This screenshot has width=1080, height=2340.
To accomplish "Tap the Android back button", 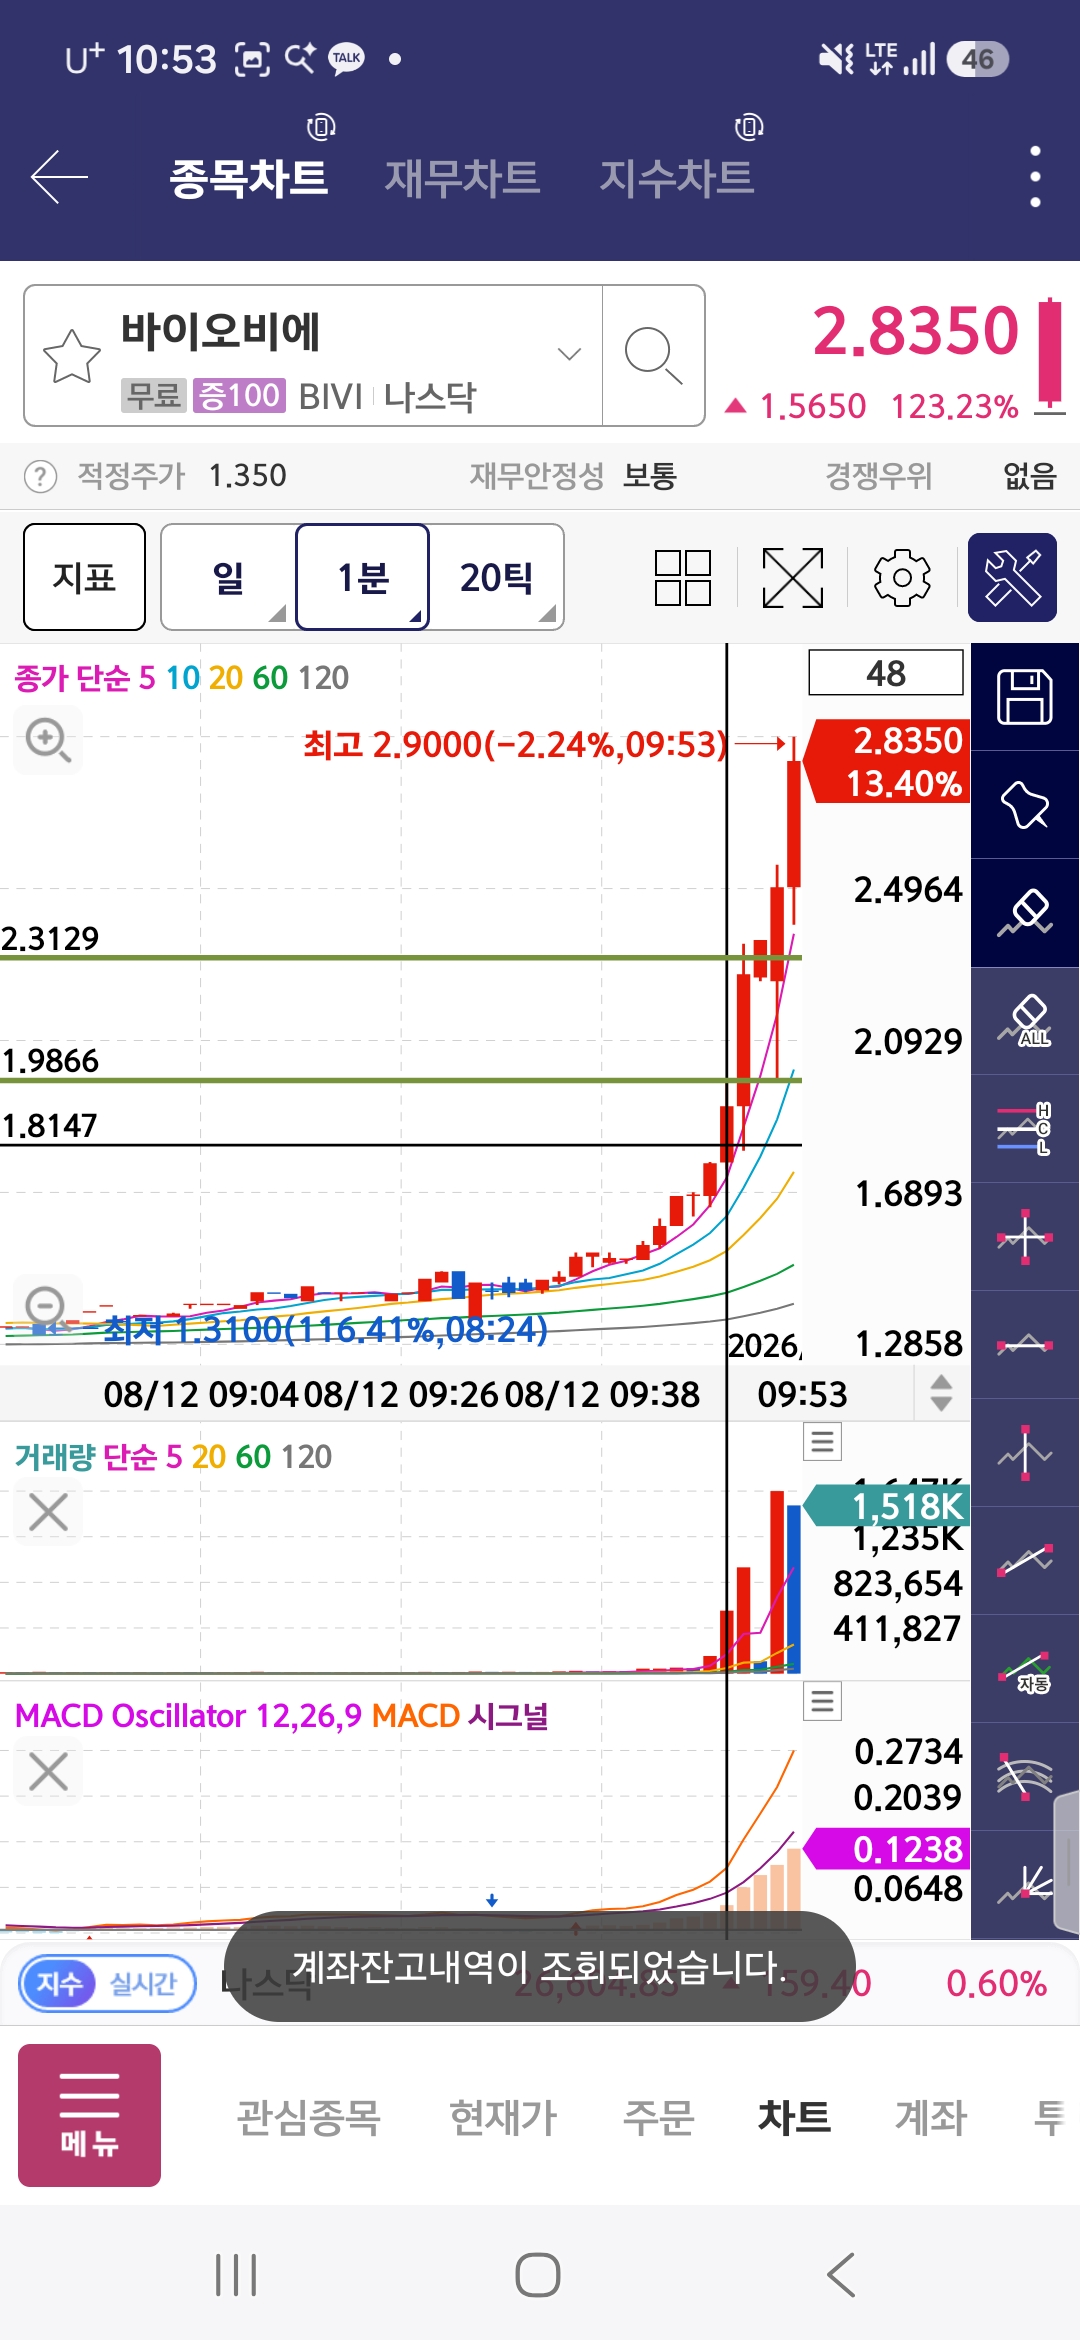I will pyautogui.click(x=841, y=2275).
